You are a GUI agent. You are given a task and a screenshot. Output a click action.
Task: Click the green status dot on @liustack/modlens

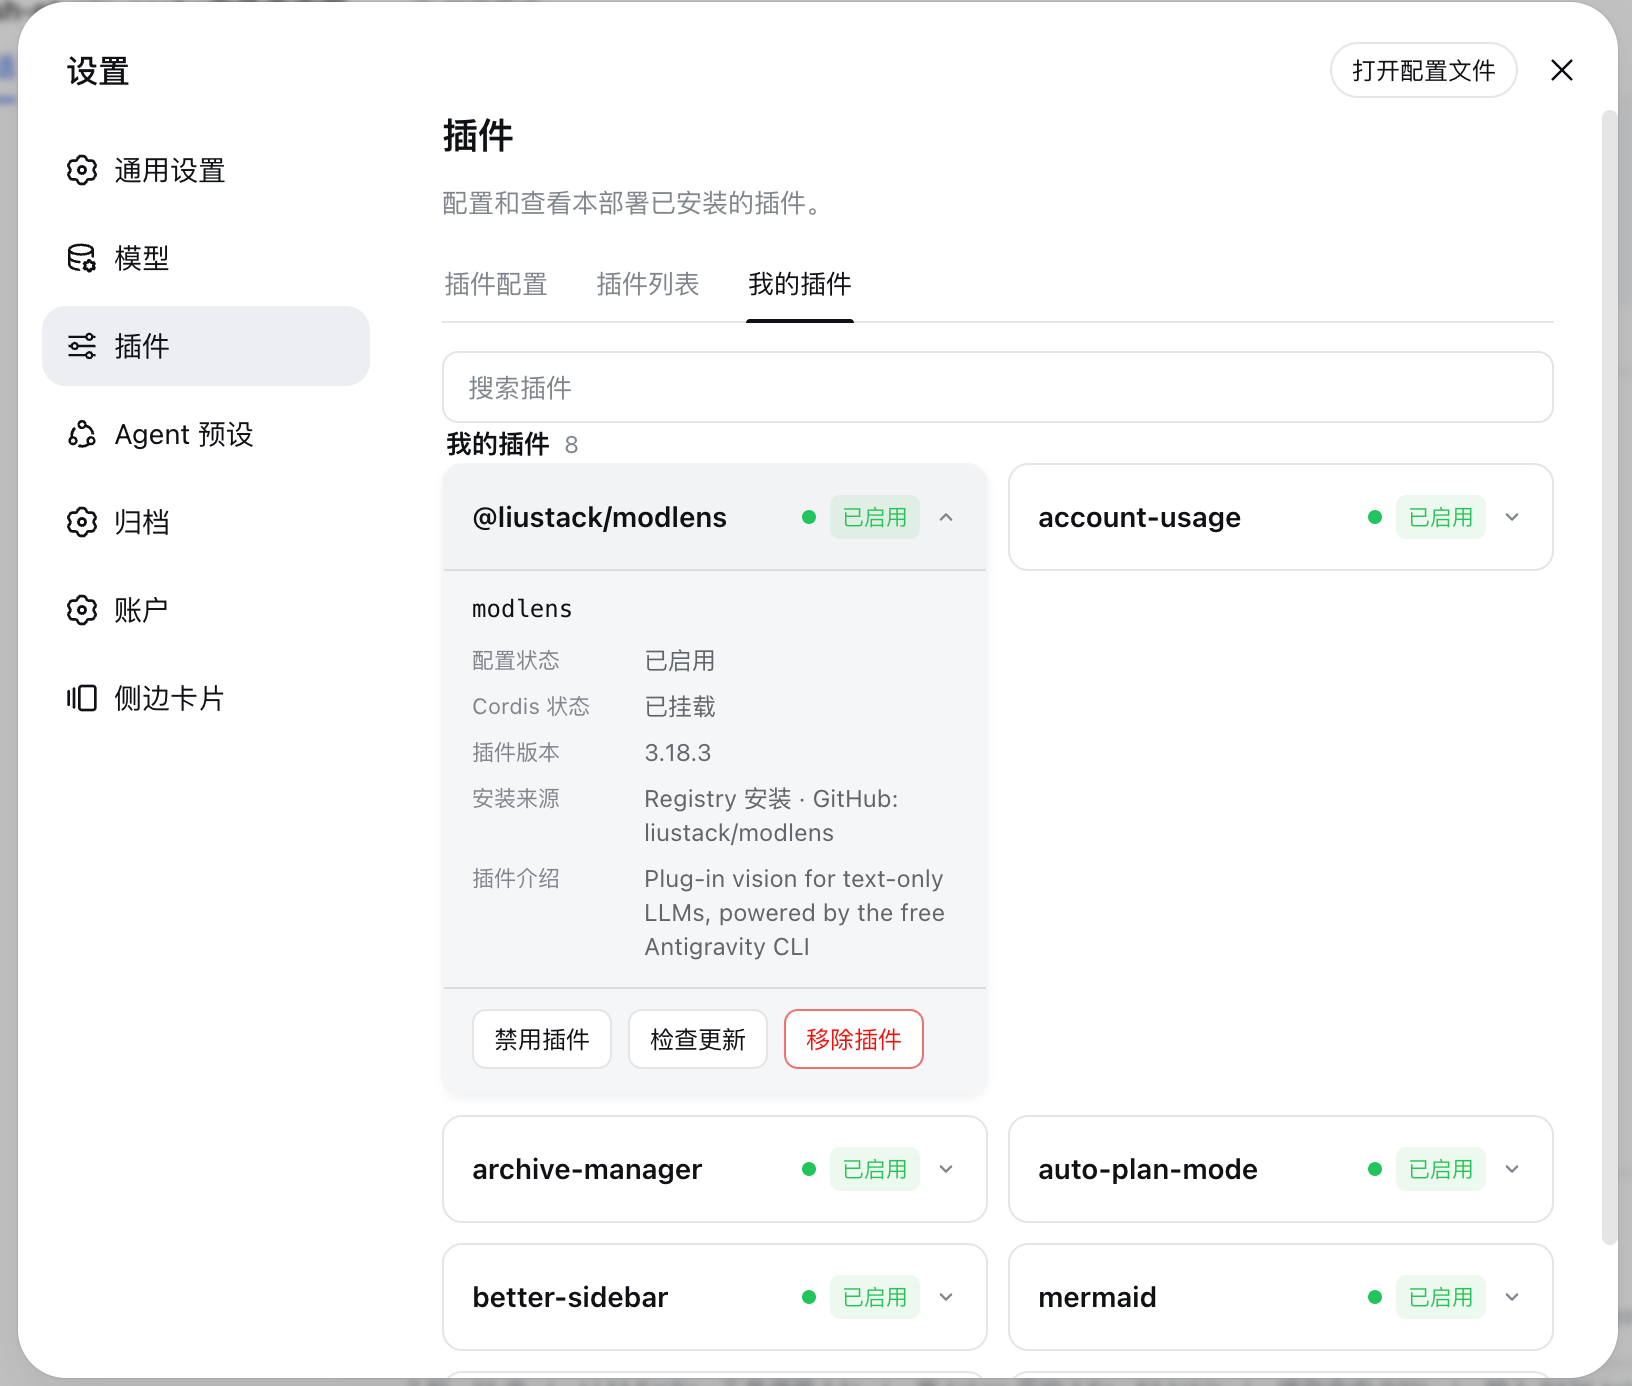[x=809, y=517]
